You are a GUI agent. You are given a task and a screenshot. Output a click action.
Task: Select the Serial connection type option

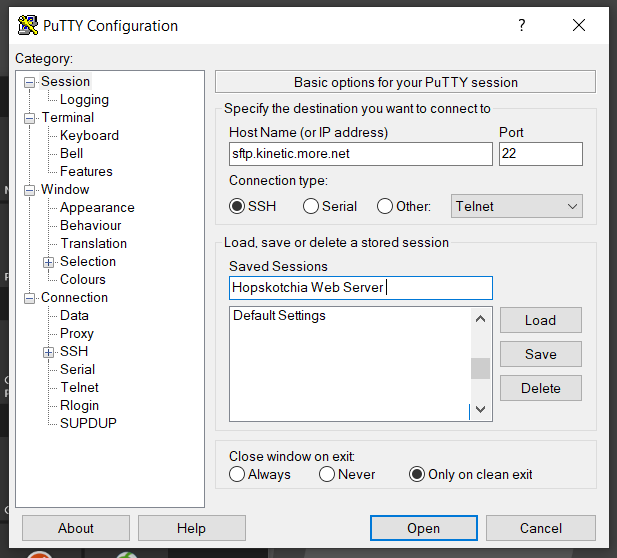(x=311, y=206)
